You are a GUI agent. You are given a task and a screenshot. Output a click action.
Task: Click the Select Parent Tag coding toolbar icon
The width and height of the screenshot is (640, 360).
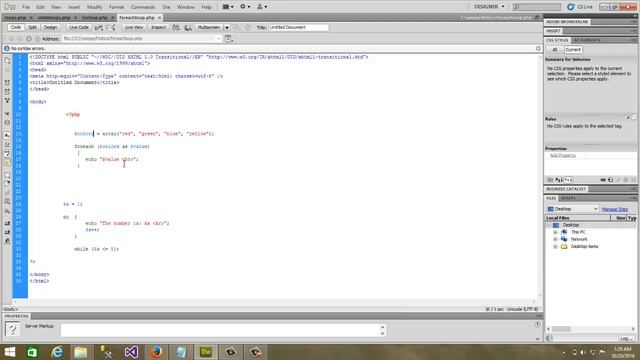click(x=7, y=113)
